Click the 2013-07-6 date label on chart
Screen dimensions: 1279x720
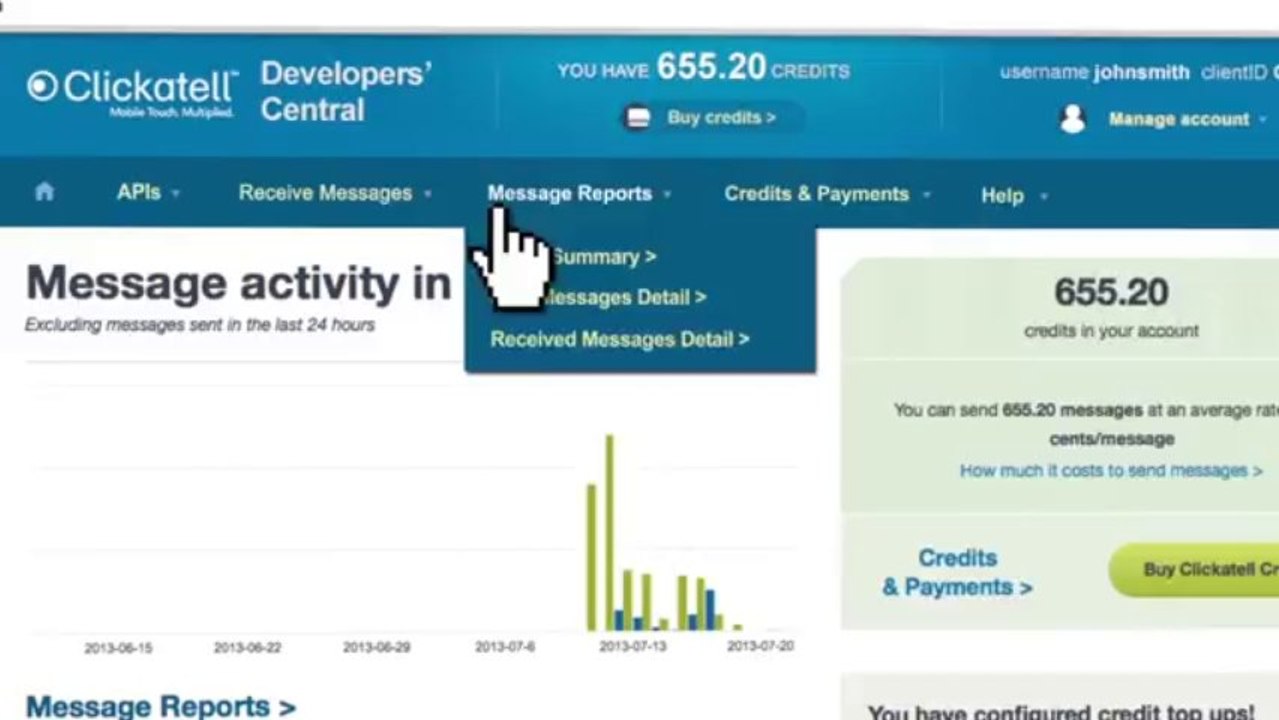pos(505,647)
